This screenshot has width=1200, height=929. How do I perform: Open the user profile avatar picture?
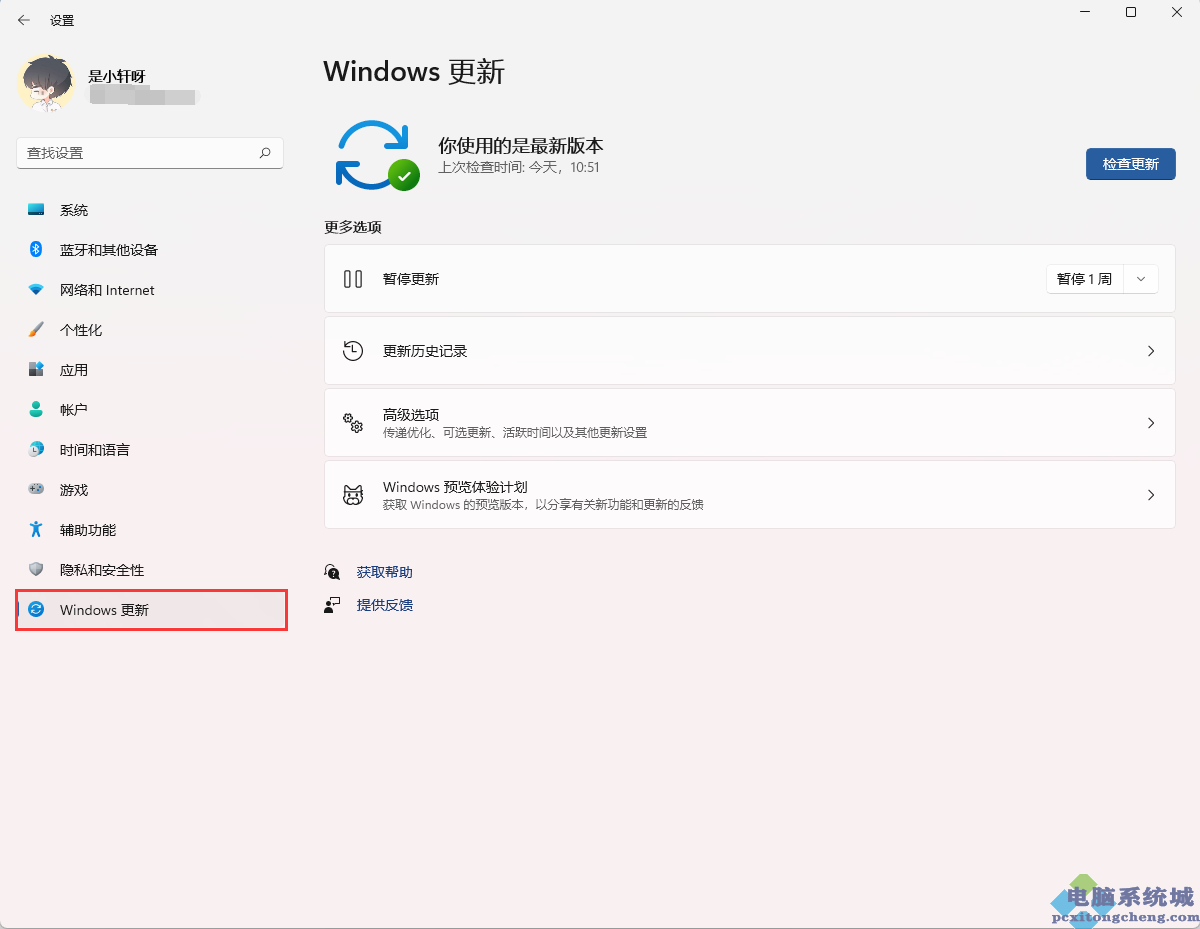coord(46,83)
